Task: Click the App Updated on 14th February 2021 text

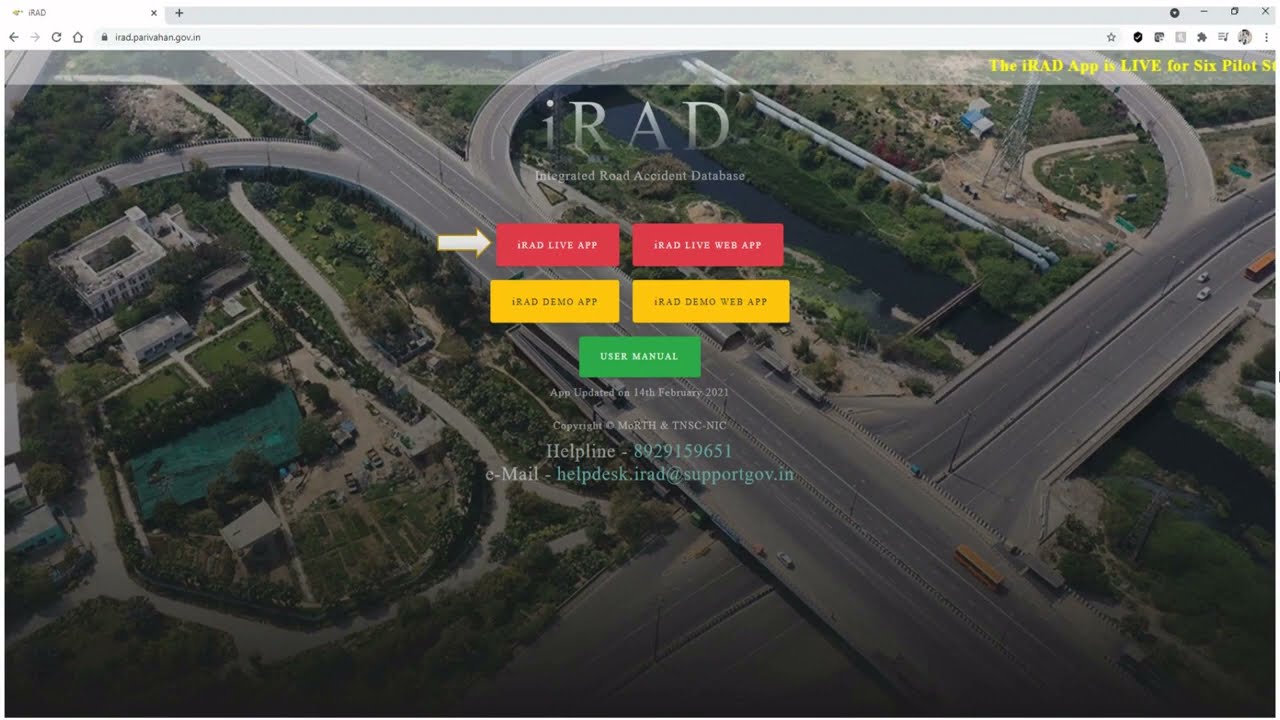Action: point(639,393)
